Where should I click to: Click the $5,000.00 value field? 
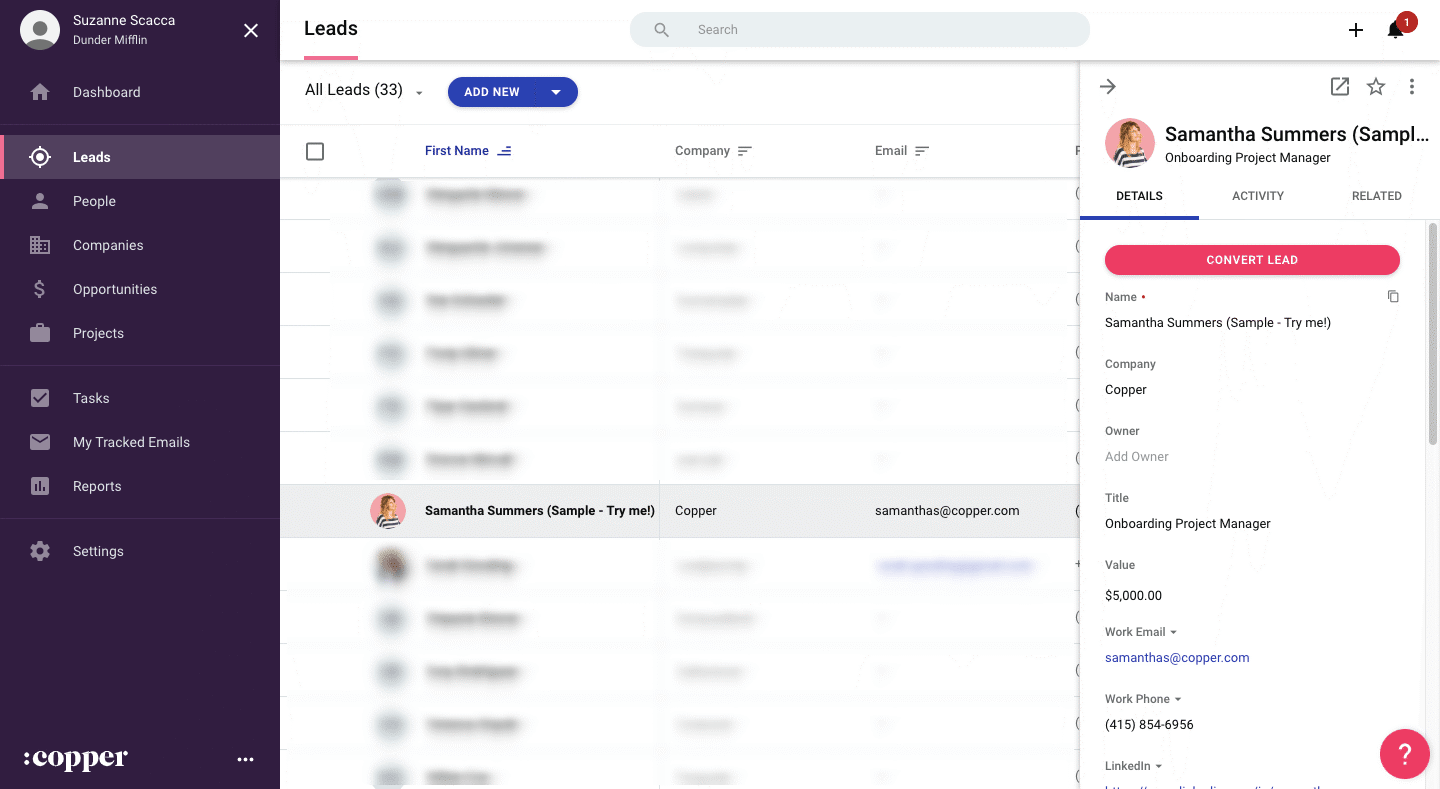[1133, 596]
